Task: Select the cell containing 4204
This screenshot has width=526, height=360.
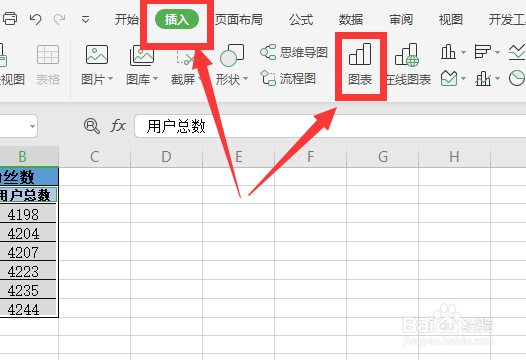Action: [29, 233]
